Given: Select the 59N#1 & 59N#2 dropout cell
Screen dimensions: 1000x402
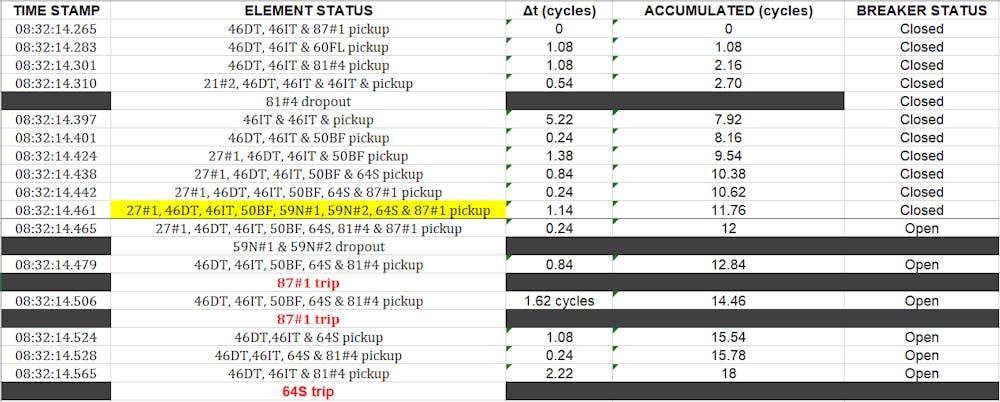Looking at the screenshot, I should (309, 246).
